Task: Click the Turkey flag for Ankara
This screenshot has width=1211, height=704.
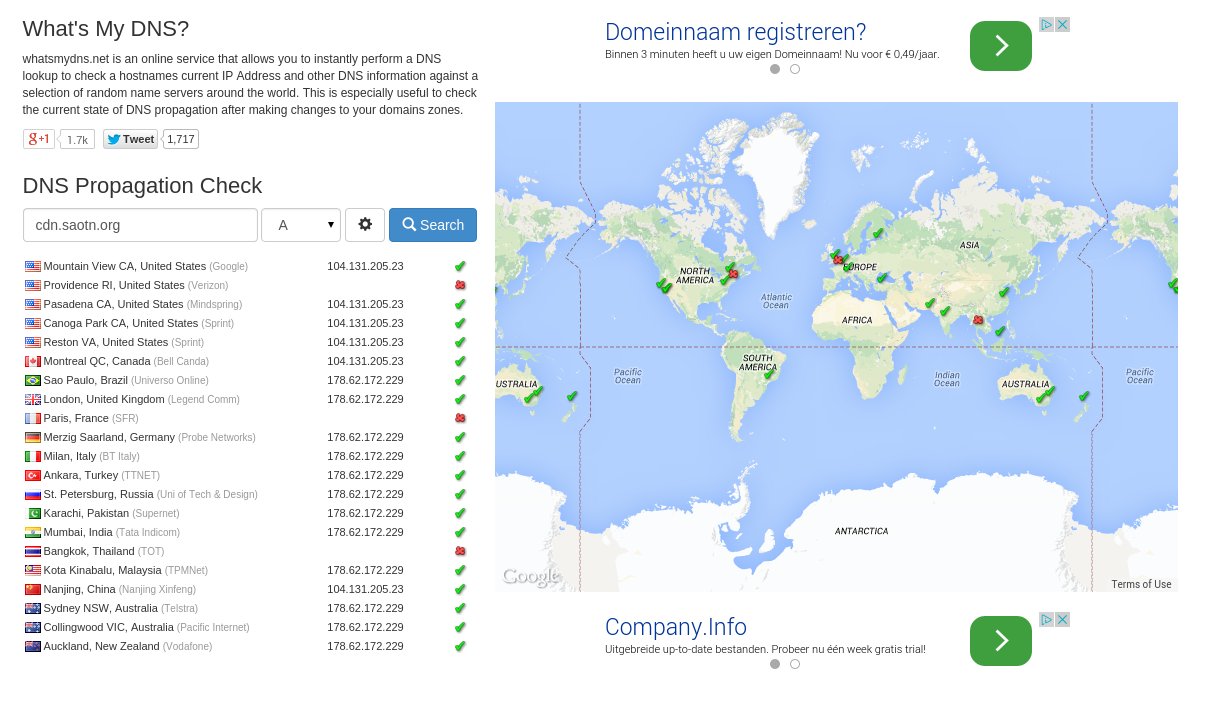Action: tap(33, 475)
